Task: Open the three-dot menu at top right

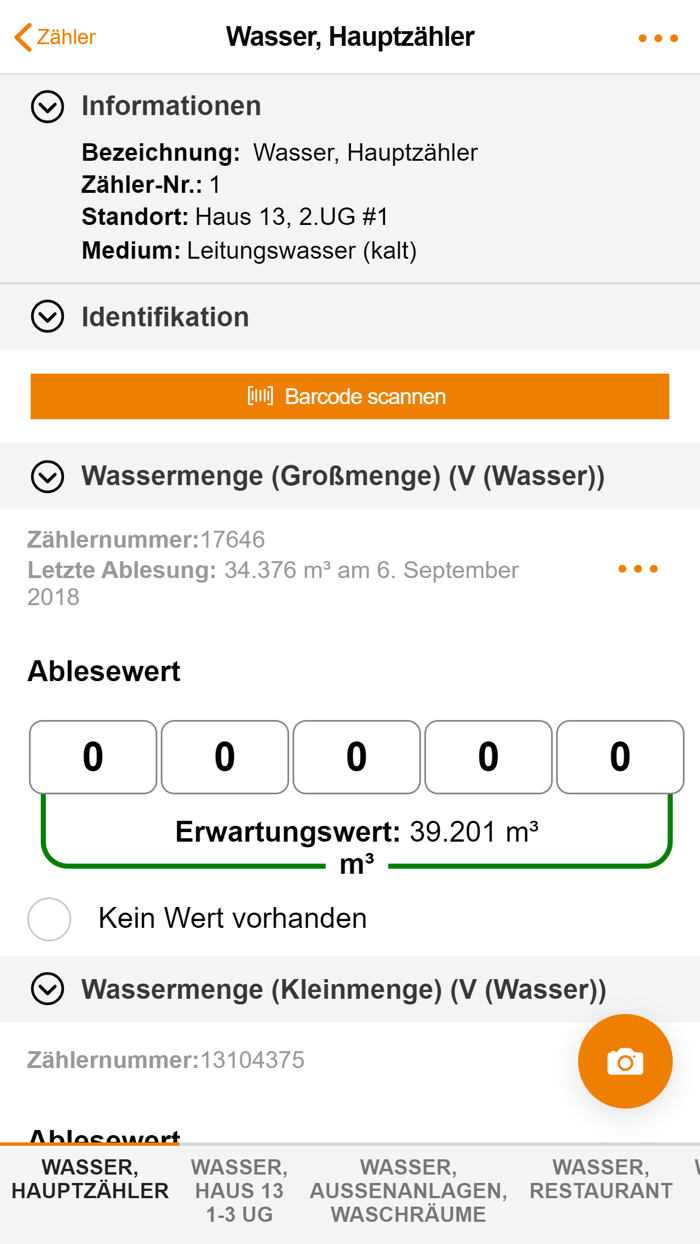Action: [x=657, y=37]
